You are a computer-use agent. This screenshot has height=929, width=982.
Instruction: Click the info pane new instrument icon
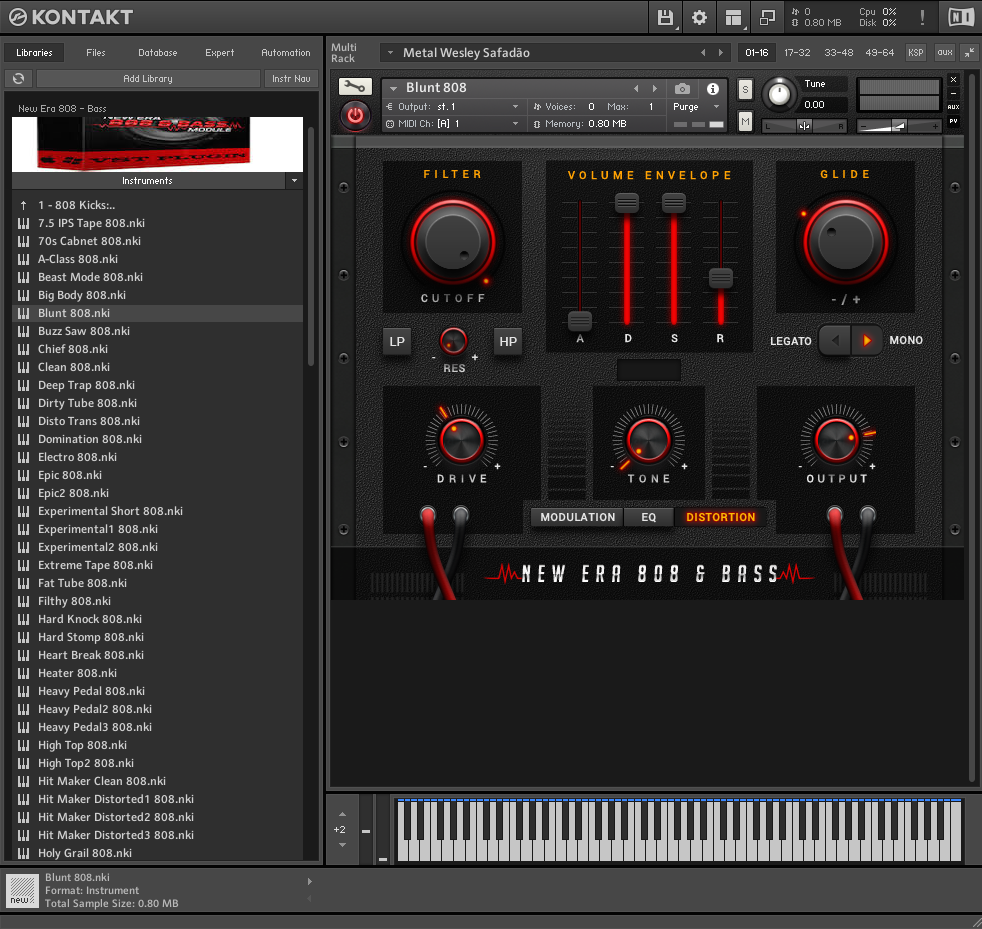(x=23, y=890)
